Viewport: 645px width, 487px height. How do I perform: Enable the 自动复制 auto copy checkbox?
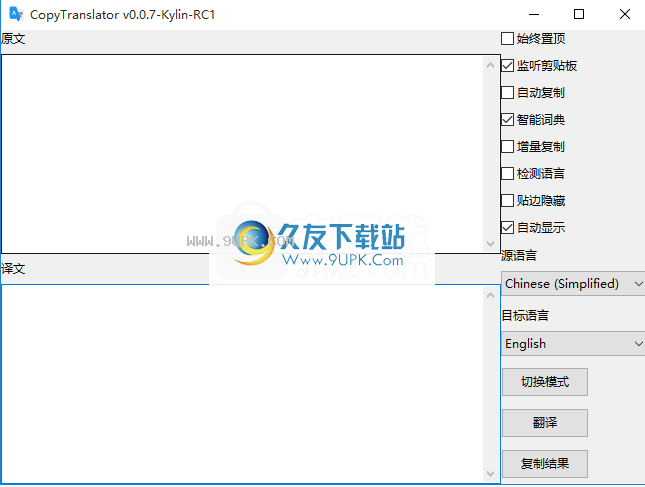(508, 93)
